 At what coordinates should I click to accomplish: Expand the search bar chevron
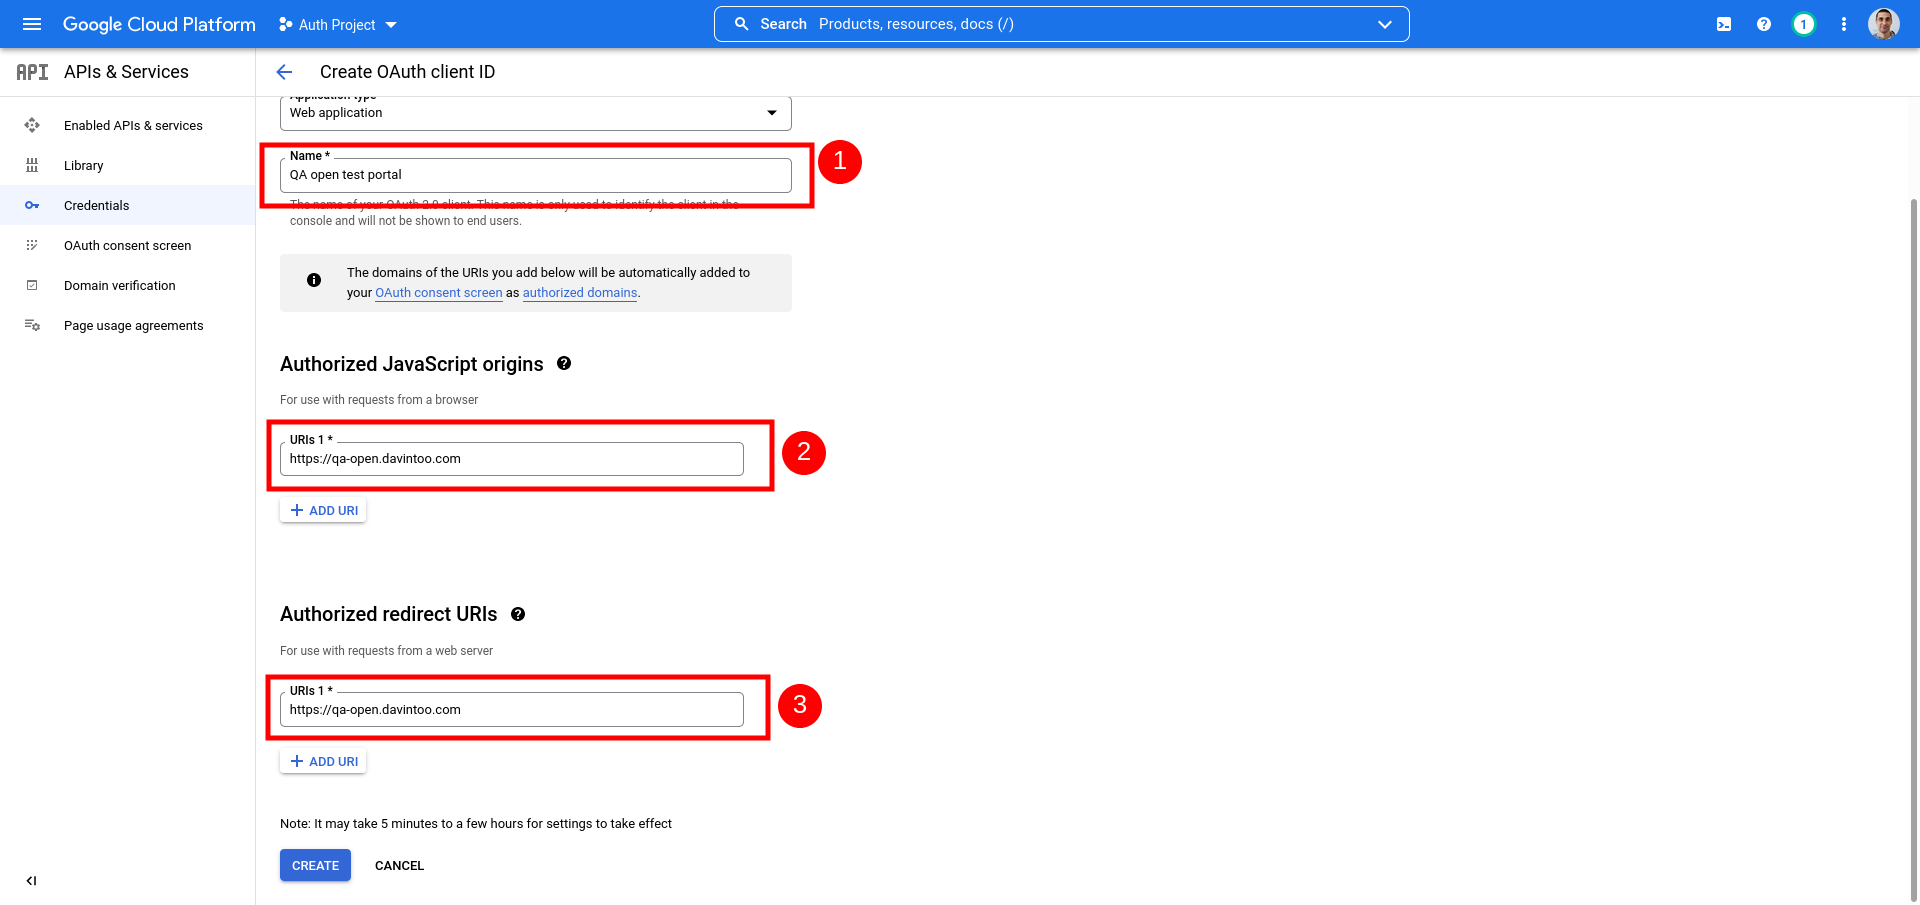point(1385,24)
